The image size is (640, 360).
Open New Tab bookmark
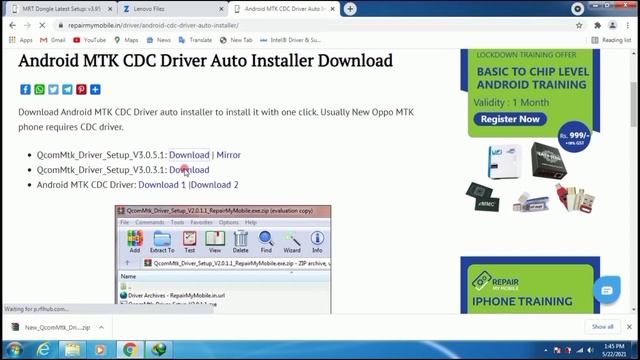point(236,40)
